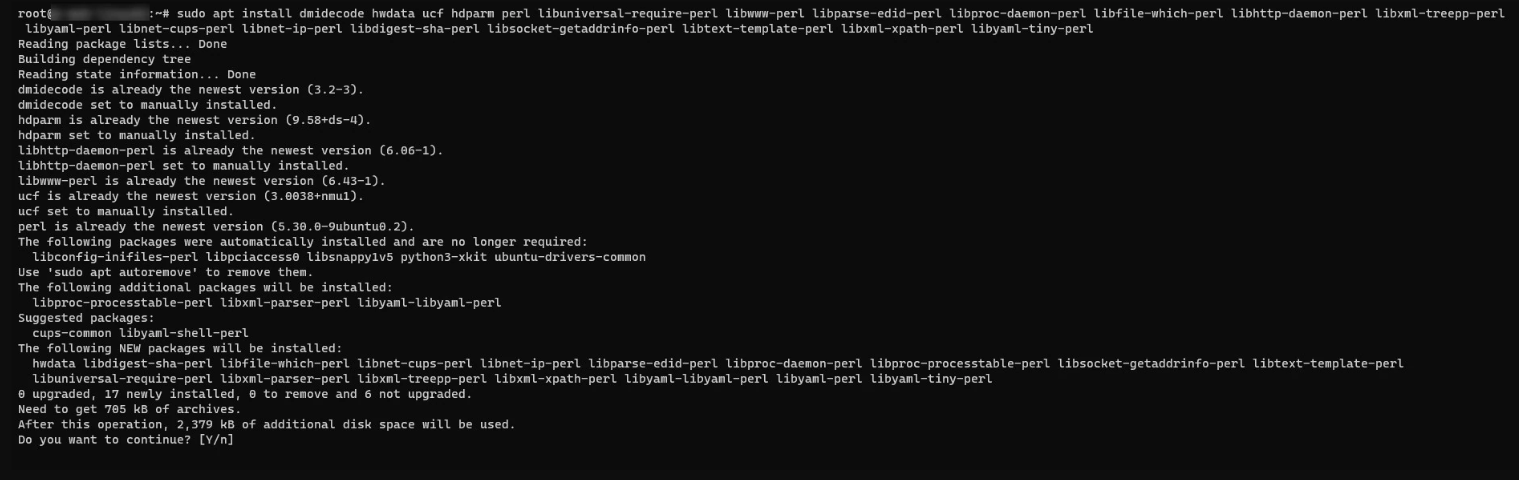Click the "Reading state information... Done" line
Image resolution: width=1519 pixels, height=480 pixels.
[x=137, y=74]
